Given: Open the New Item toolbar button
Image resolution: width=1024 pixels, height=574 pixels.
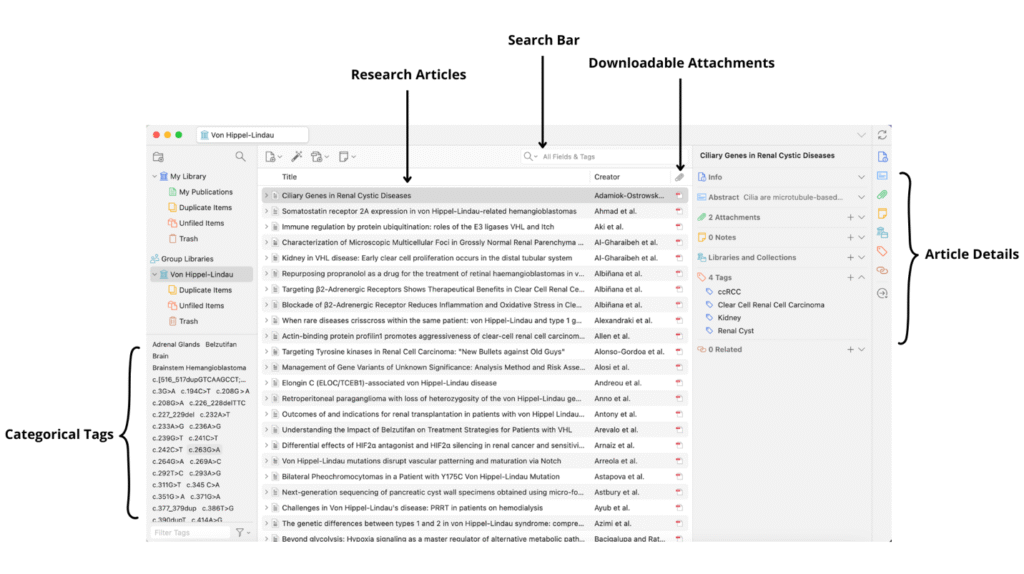Looking at the screenshot, I should tap(270, 156).
